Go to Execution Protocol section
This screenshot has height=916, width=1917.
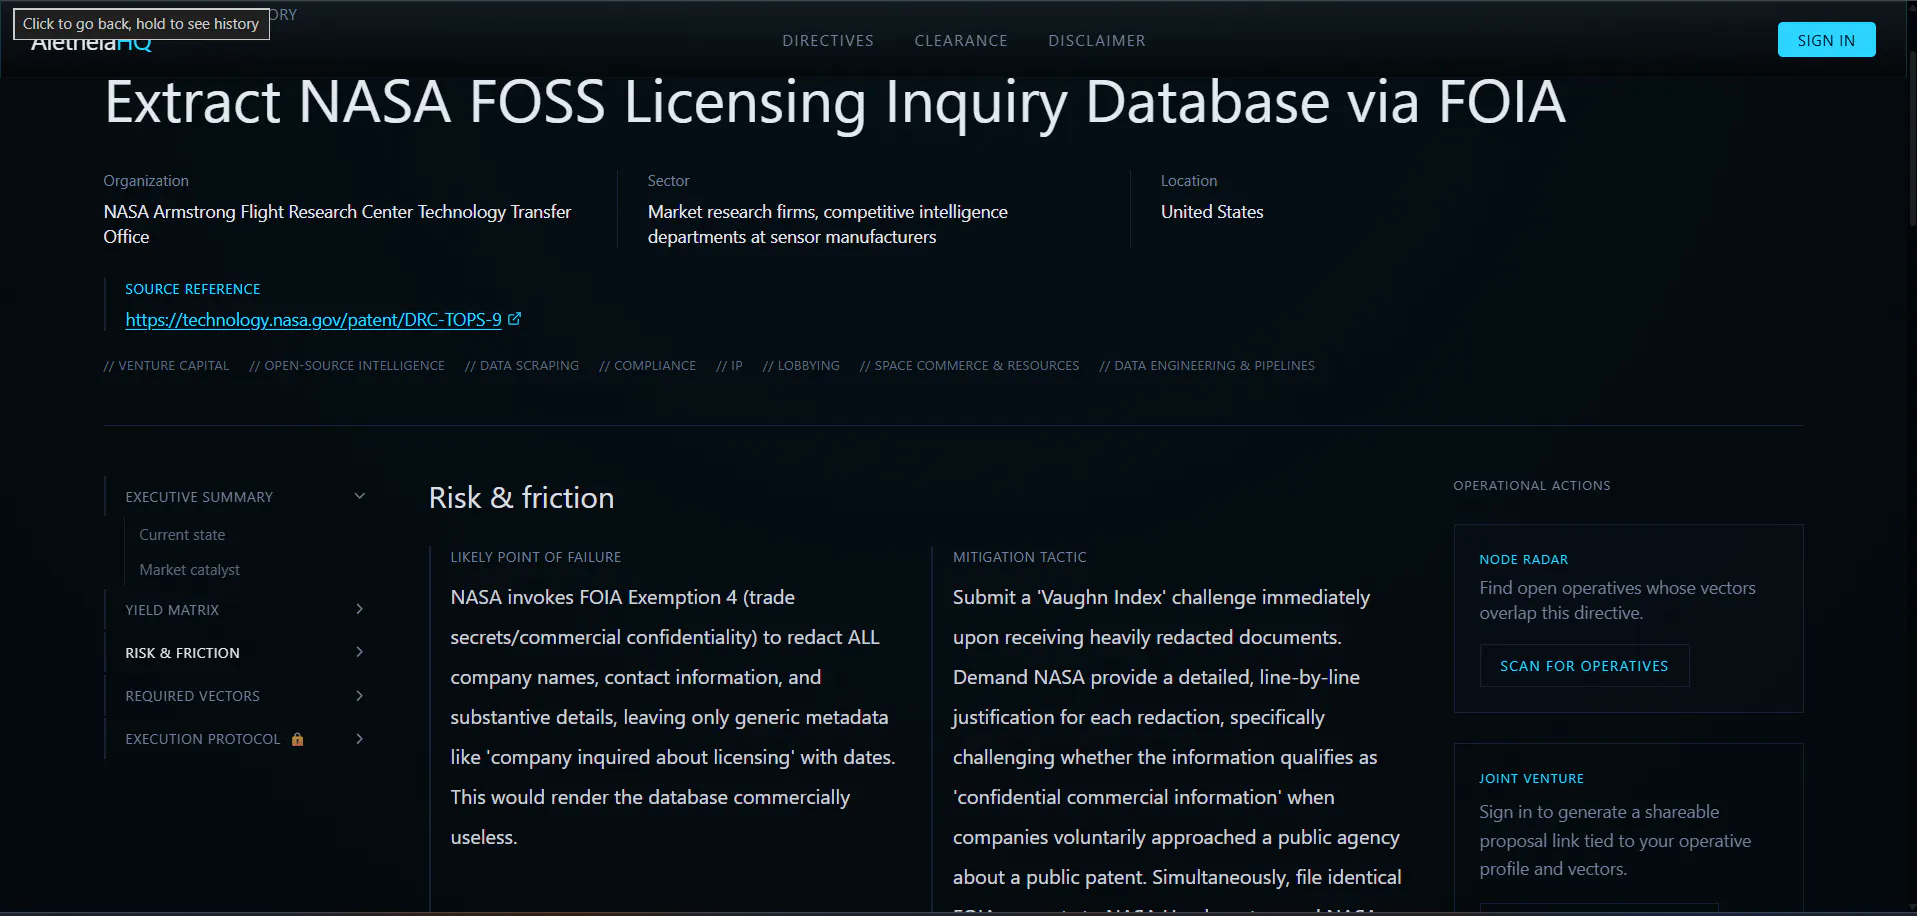(203, 739)
